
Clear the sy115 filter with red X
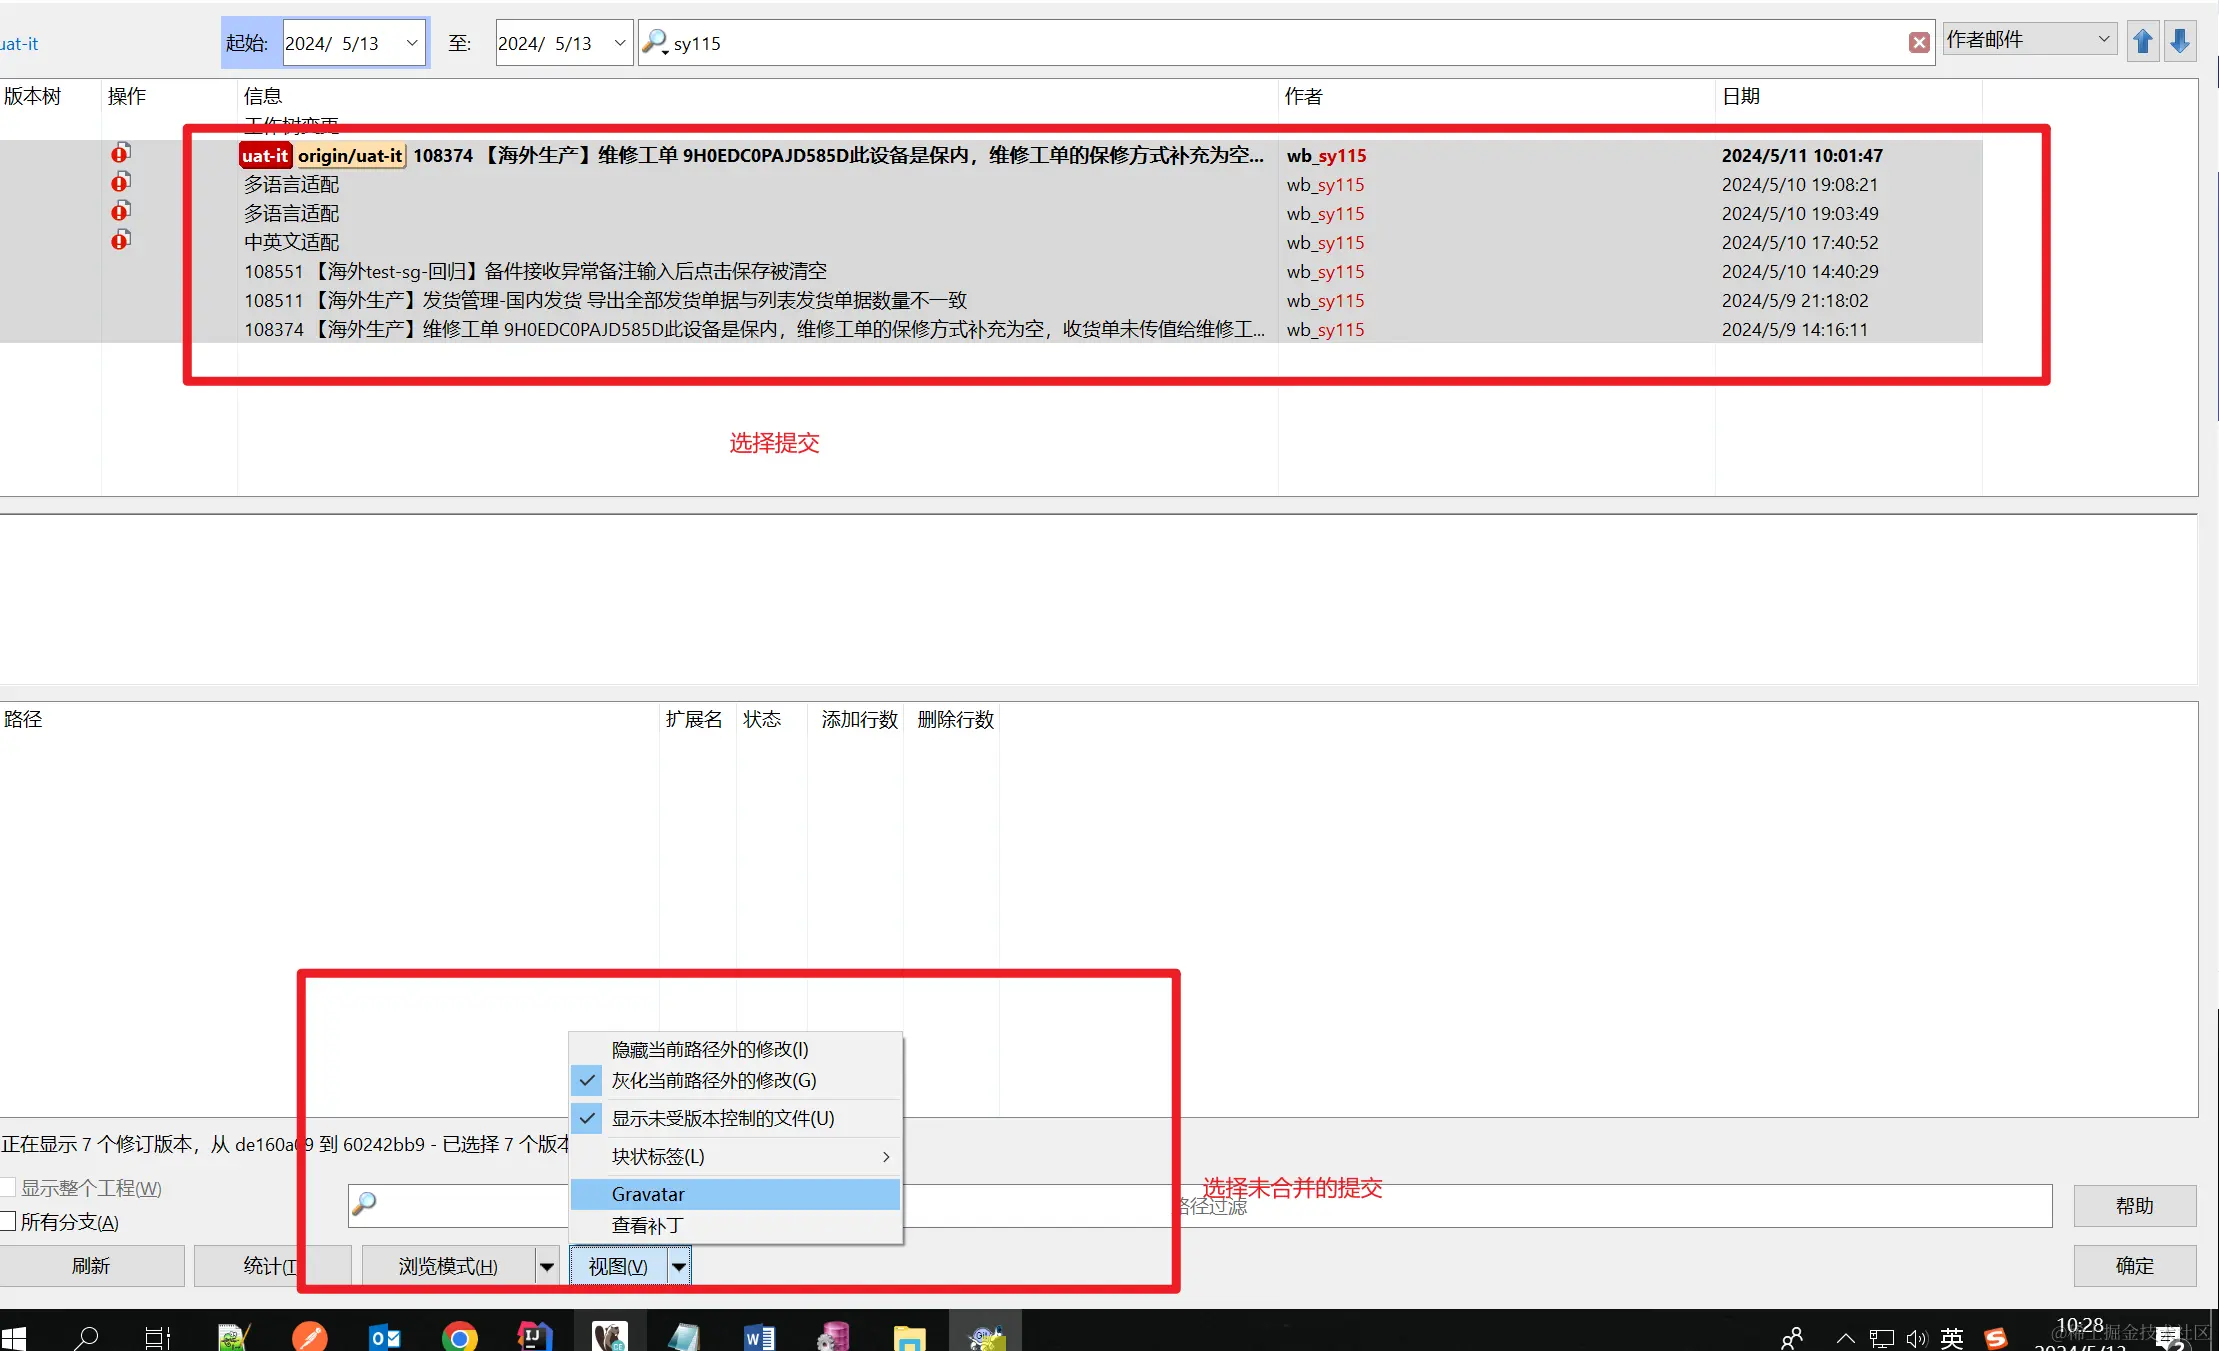coord(1919,42)
